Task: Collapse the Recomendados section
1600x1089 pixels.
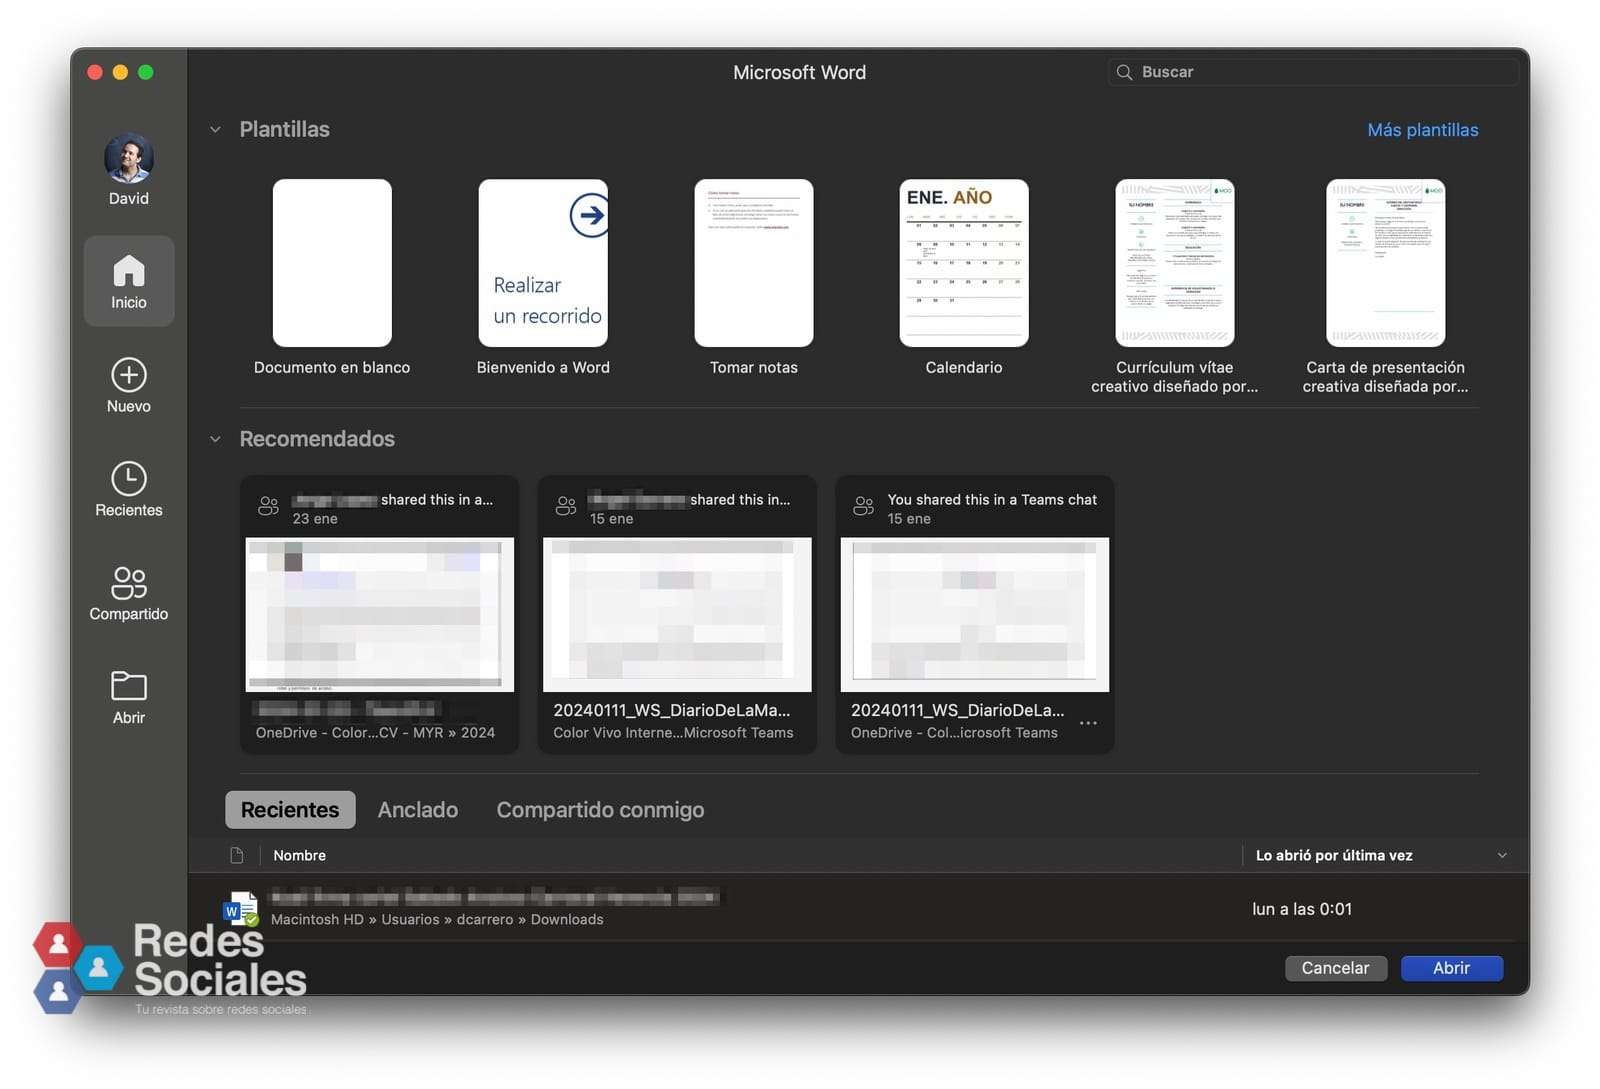Action: click(x=215, y=439)
